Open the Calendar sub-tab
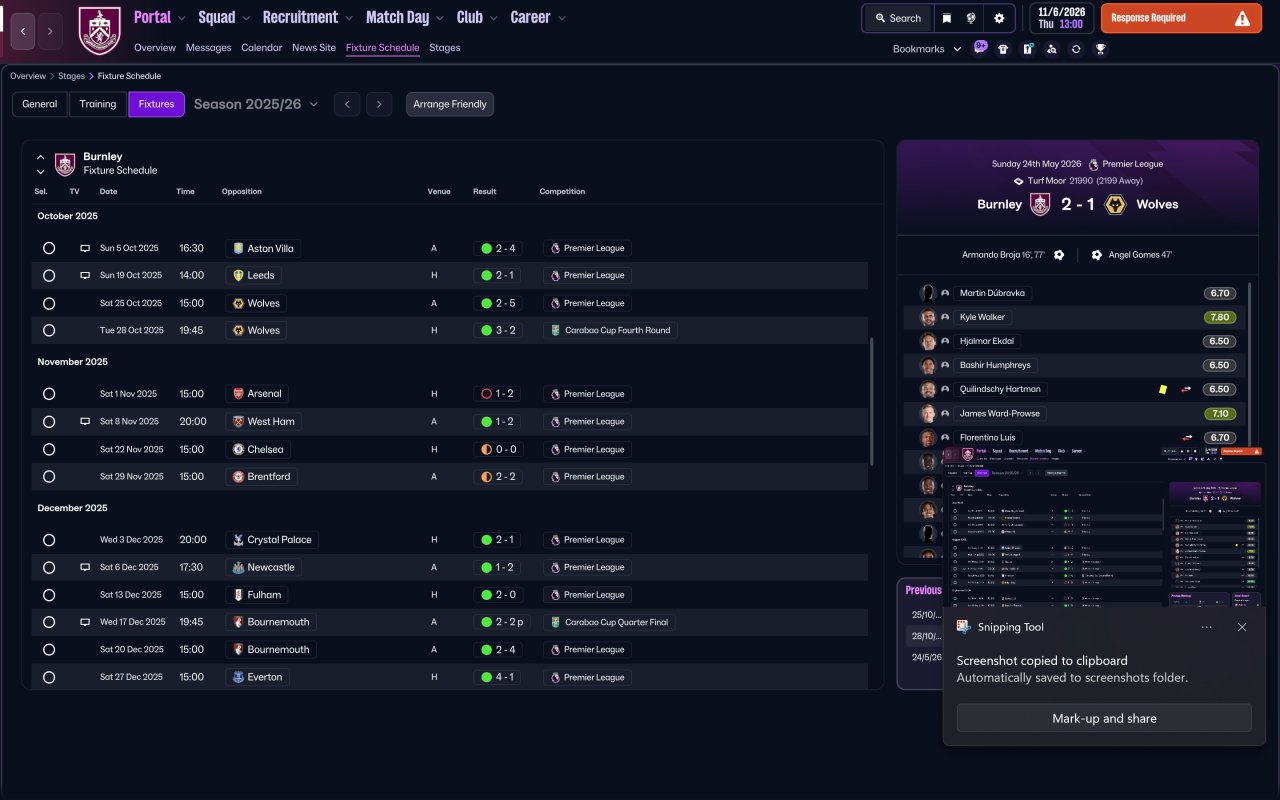Viewport: 1280px width, 800px height. click(x=262, y=48)
